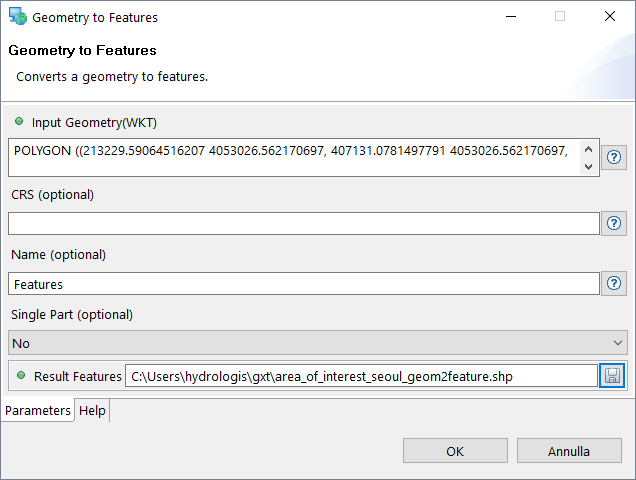Minimize the Geometry to Features window
This screenshot has width=636, height=480.
tap(511, 17)
